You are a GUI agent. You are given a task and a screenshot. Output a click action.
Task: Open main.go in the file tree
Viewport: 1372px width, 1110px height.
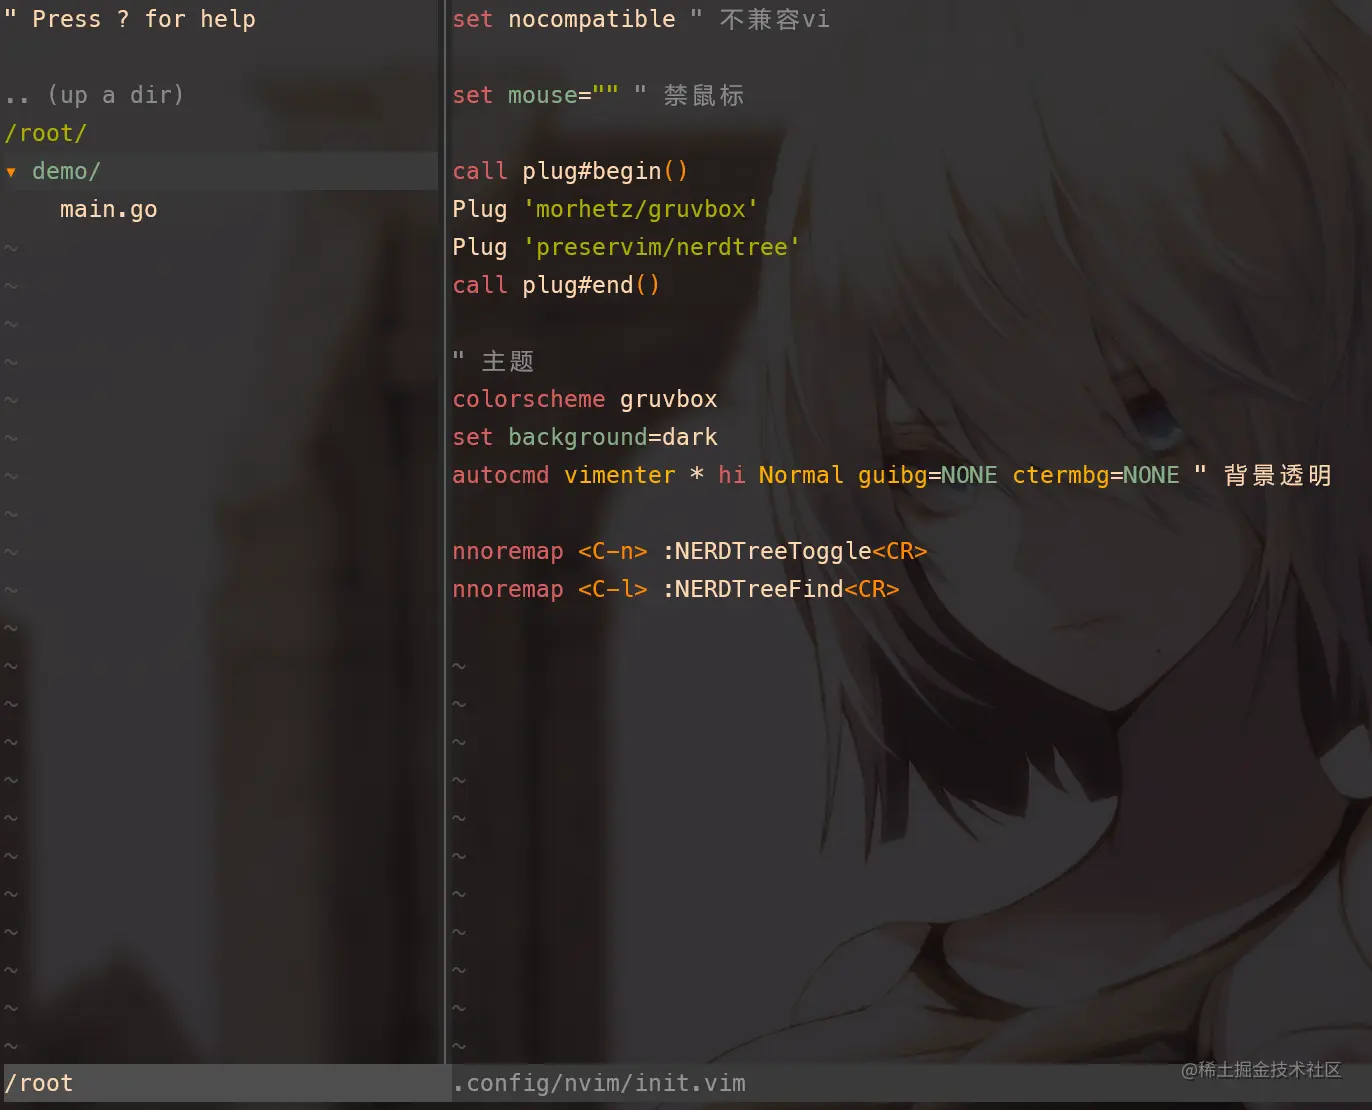[108, 209]
